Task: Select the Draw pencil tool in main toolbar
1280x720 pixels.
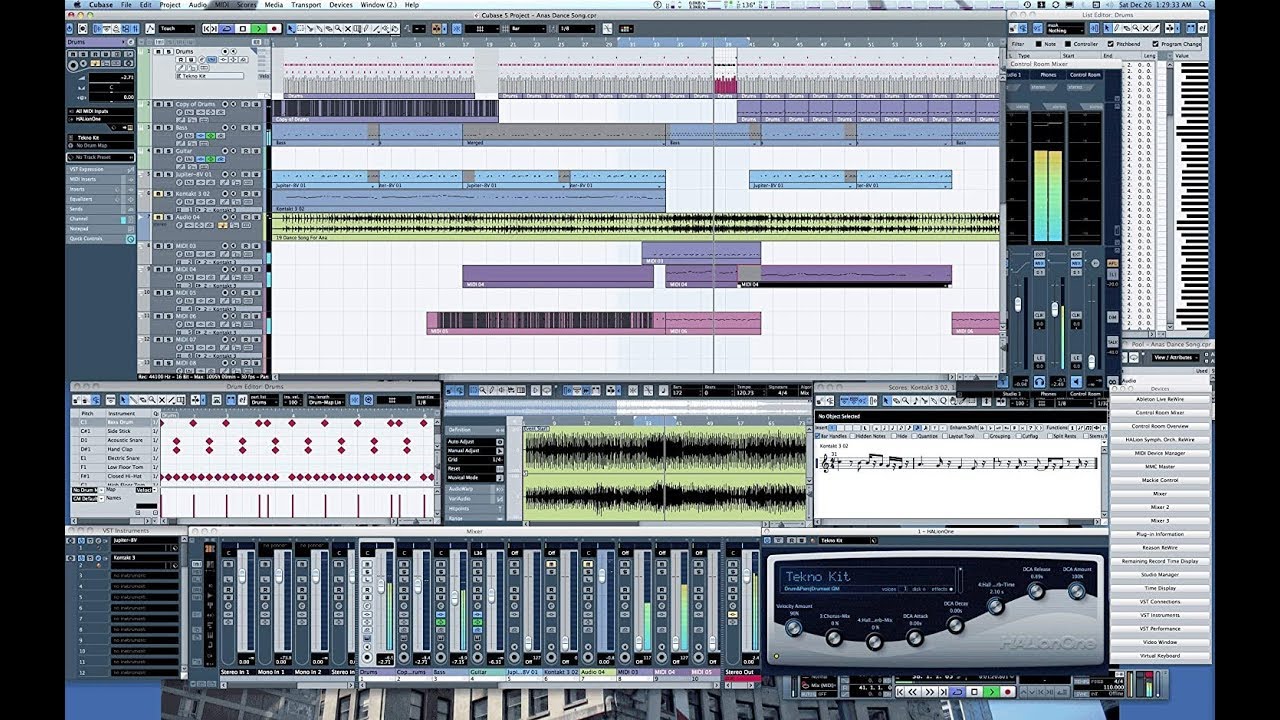Action: tap(366, 29)
